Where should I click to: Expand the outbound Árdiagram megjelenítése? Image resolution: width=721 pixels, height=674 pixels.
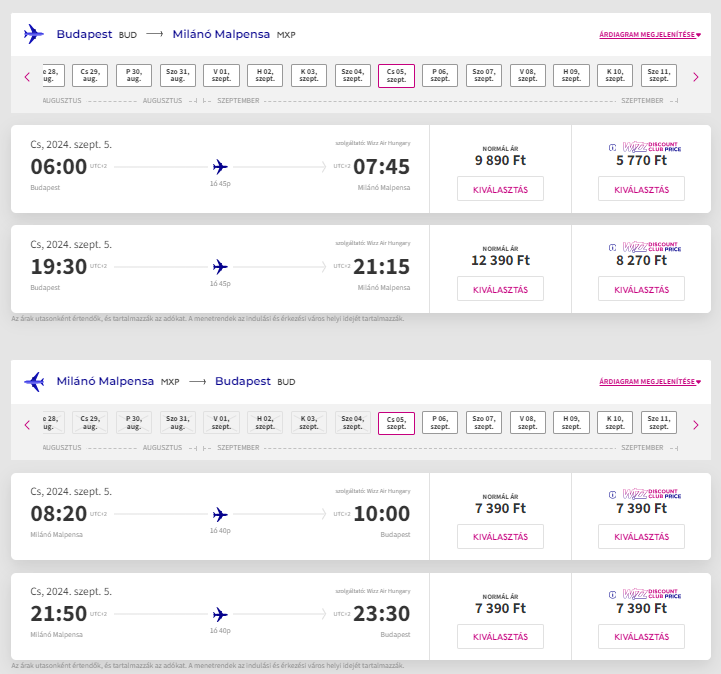[x=650, y=34]
